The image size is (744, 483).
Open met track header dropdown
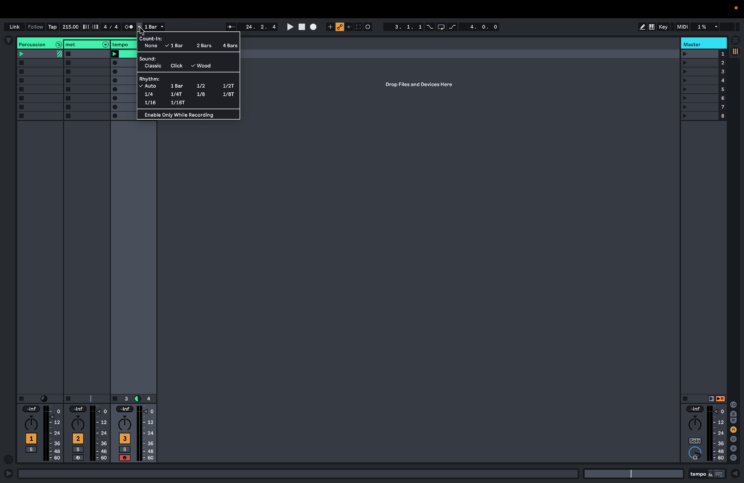tap(105, 45)
